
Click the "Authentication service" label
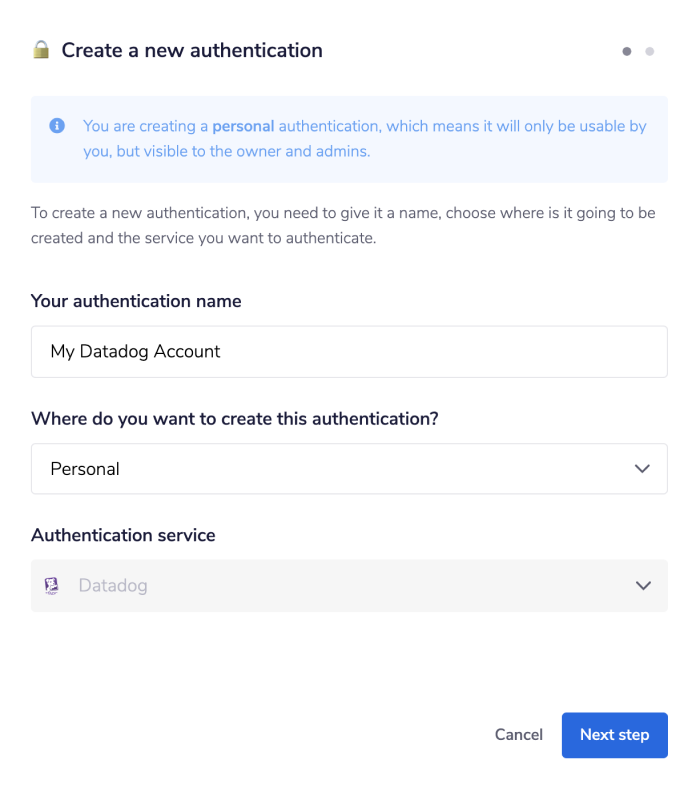point(123,535)
